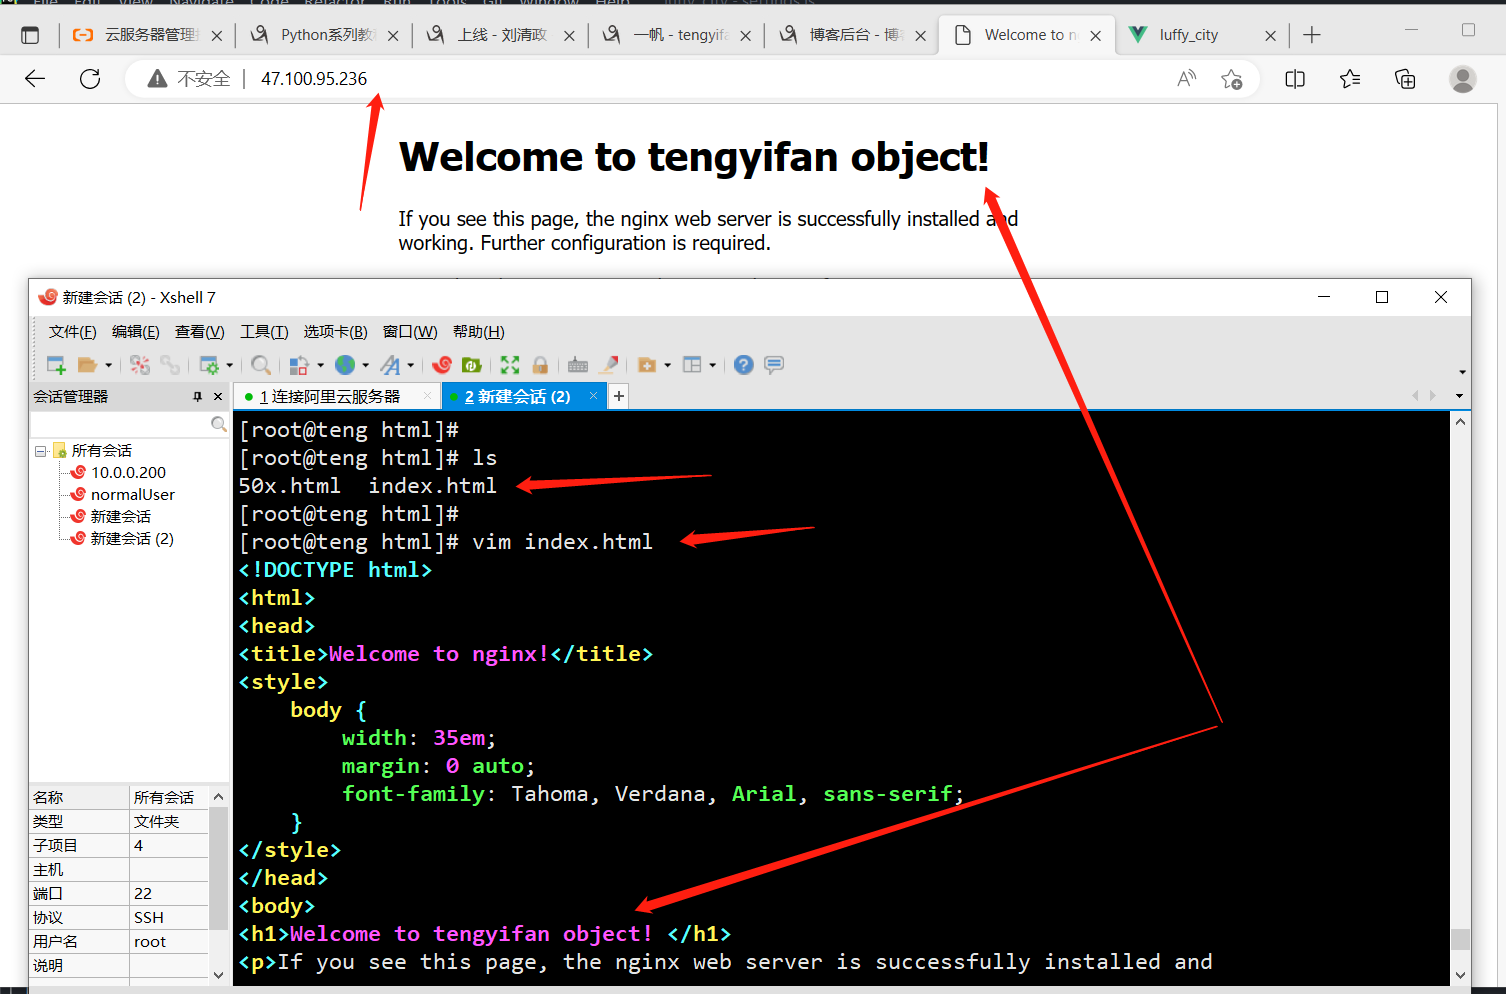The width and height of the screenshot is (1506, 994).
Task: Click the Disconnect icon in Xshell toolbar
Action: [140, 365]
